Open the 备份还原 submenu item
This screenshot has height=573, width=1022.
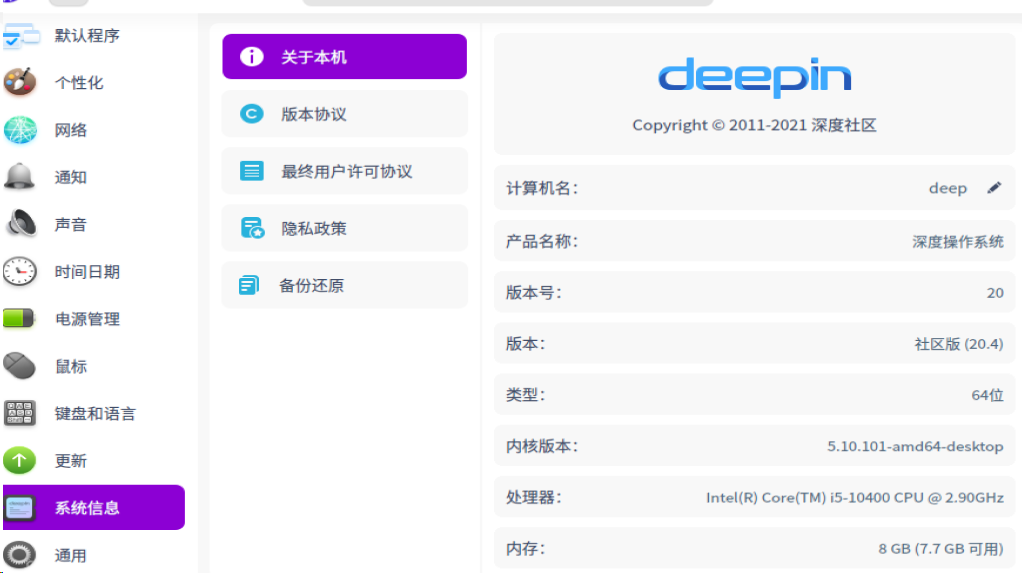[x=344, y=285]
